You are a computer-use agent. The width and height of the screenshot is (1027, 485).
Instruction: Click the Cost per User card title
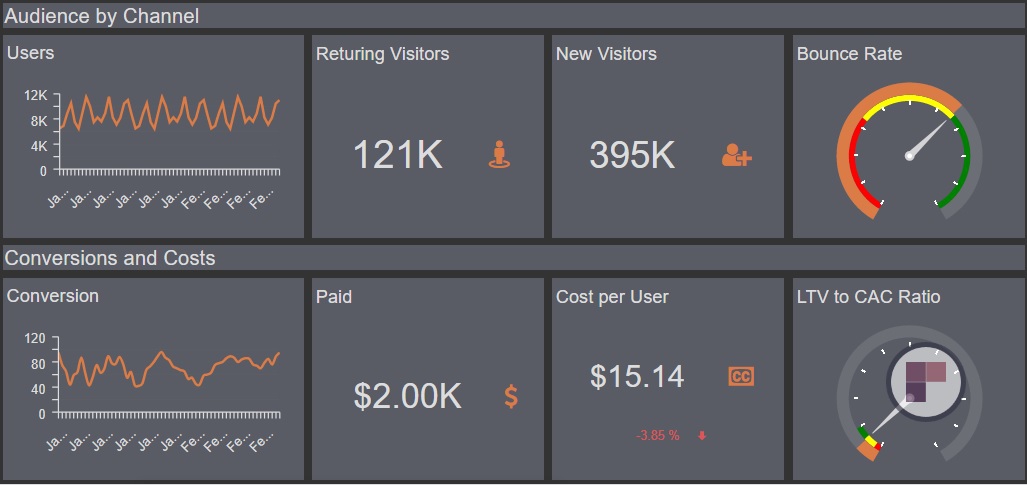(612, 297)
